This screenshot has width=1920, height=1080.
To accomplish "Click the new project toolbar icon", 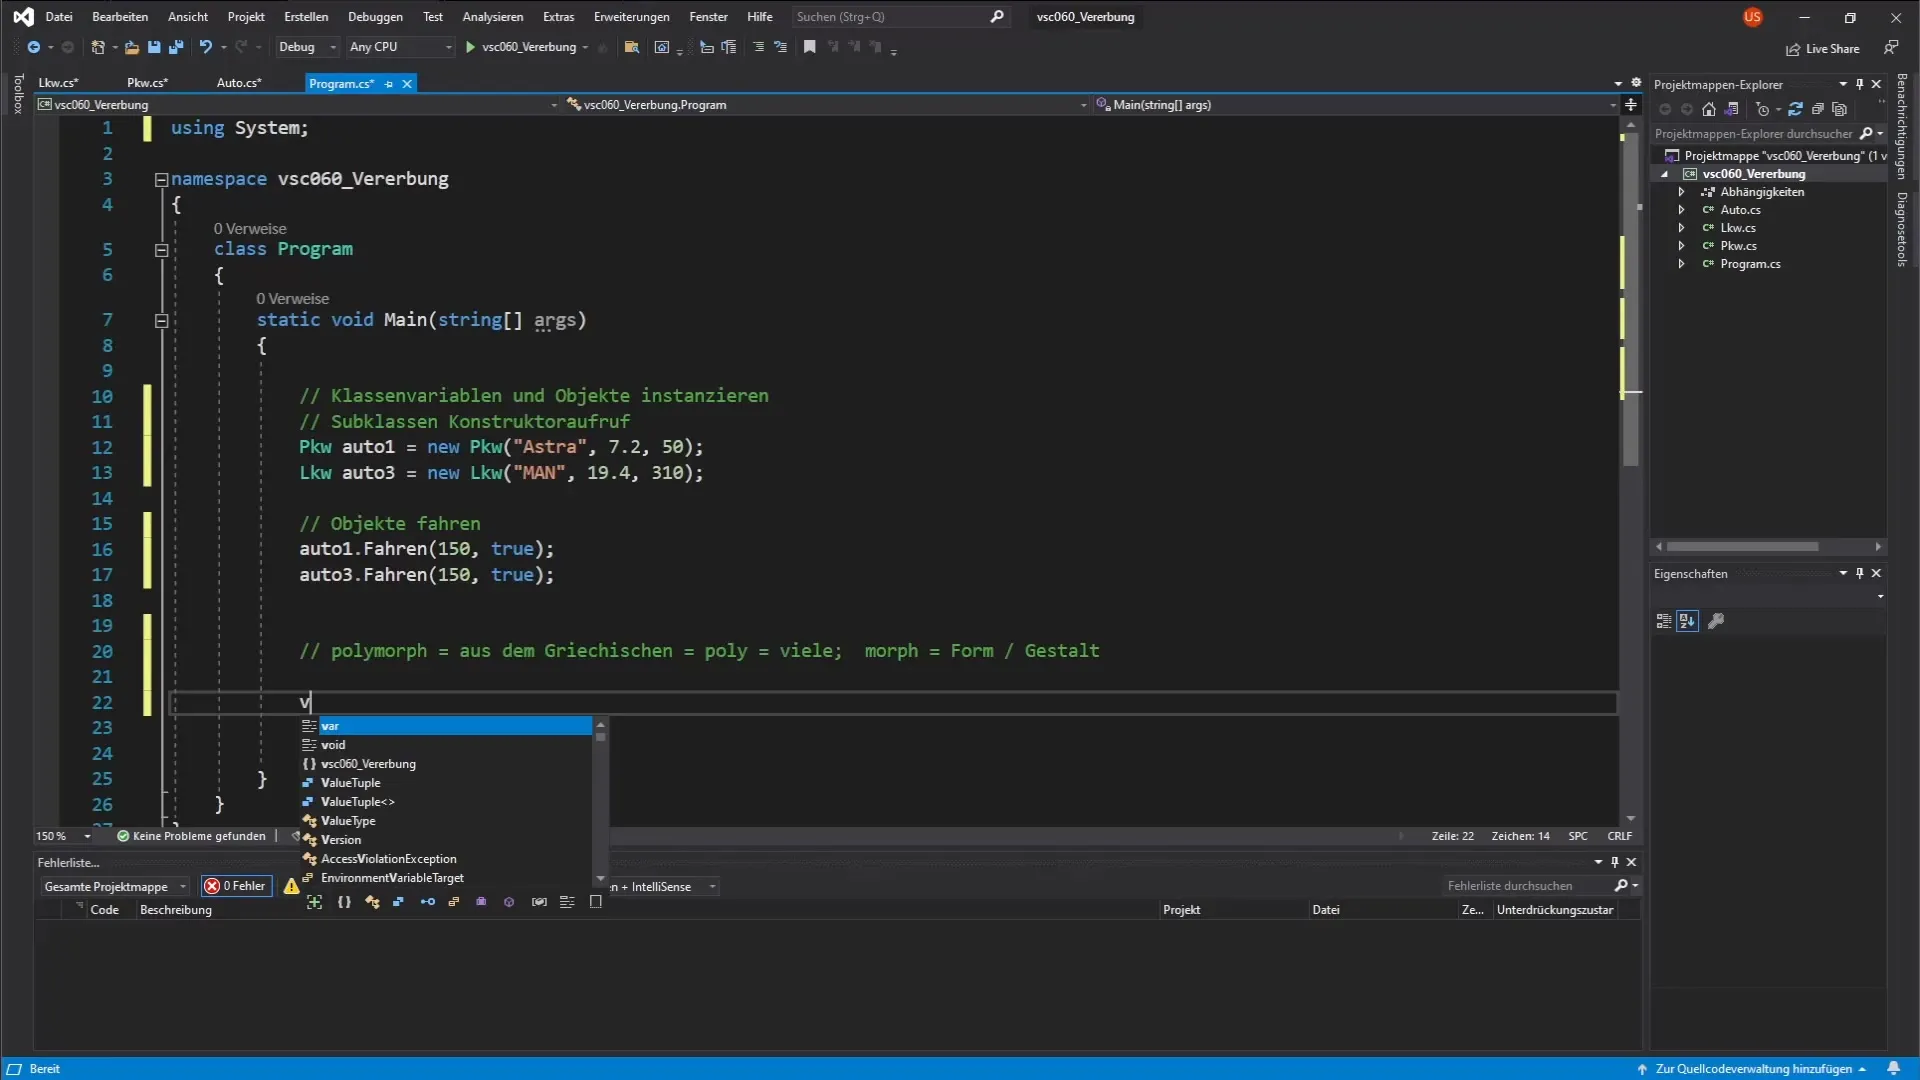I will click(98, 47).
